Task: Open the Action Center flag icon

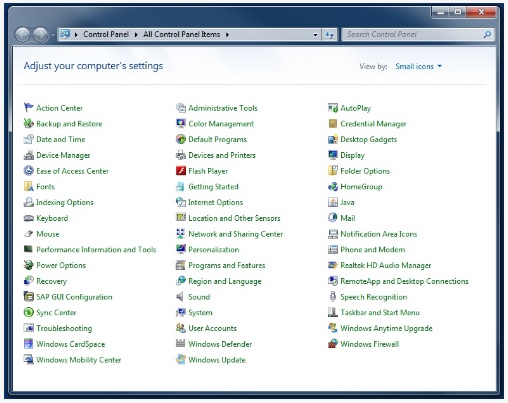Action: (x=29, y=108)
